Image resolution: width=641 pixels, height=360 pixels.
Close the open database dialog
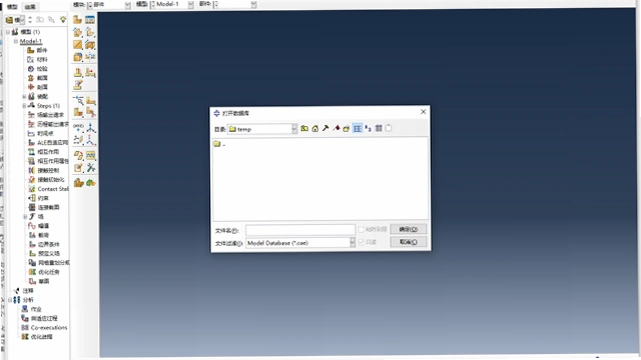(423, 112)
